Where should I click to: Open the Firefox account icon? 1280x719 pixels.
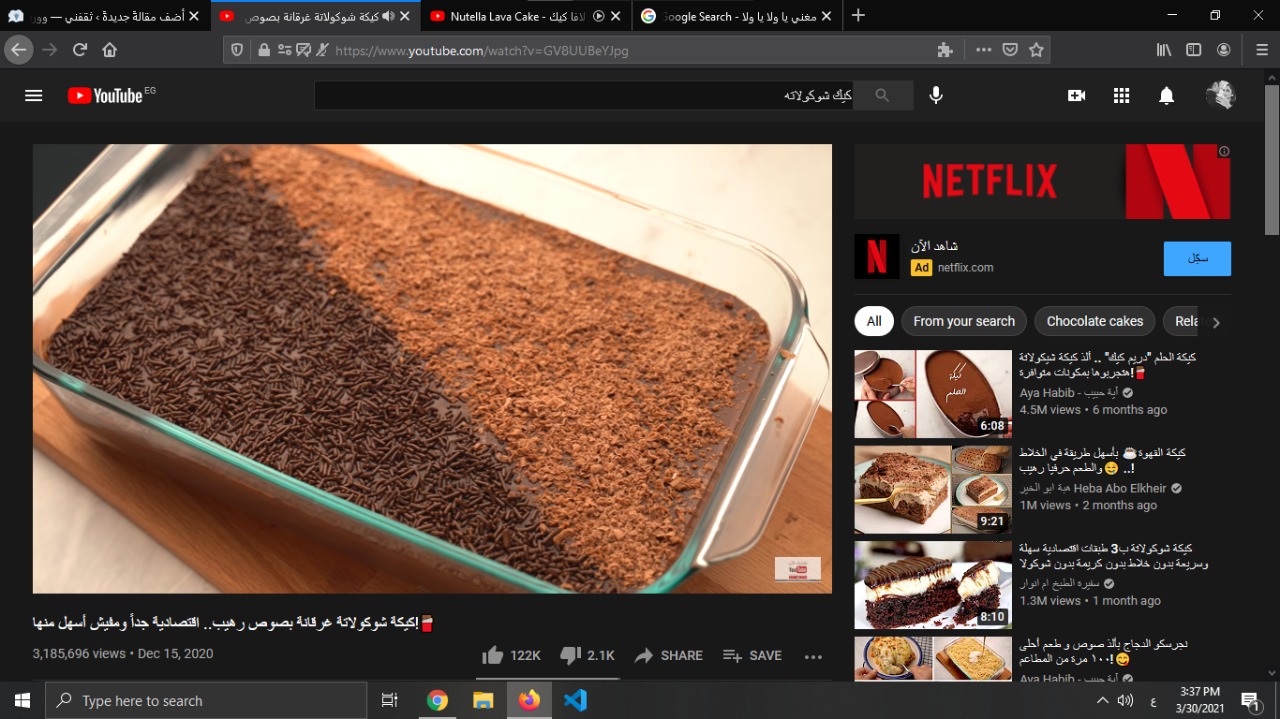pyautogui.click(x=1223, y=50)
